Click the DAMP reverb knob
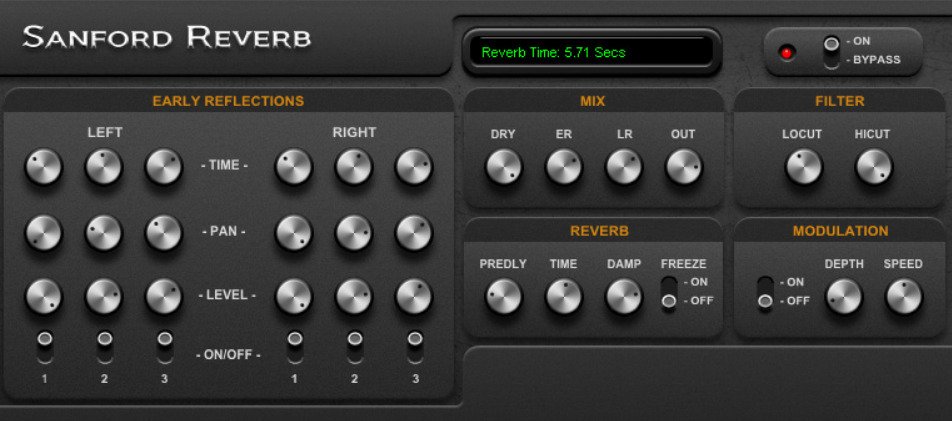Screen dimensions: 952x421 624,296
